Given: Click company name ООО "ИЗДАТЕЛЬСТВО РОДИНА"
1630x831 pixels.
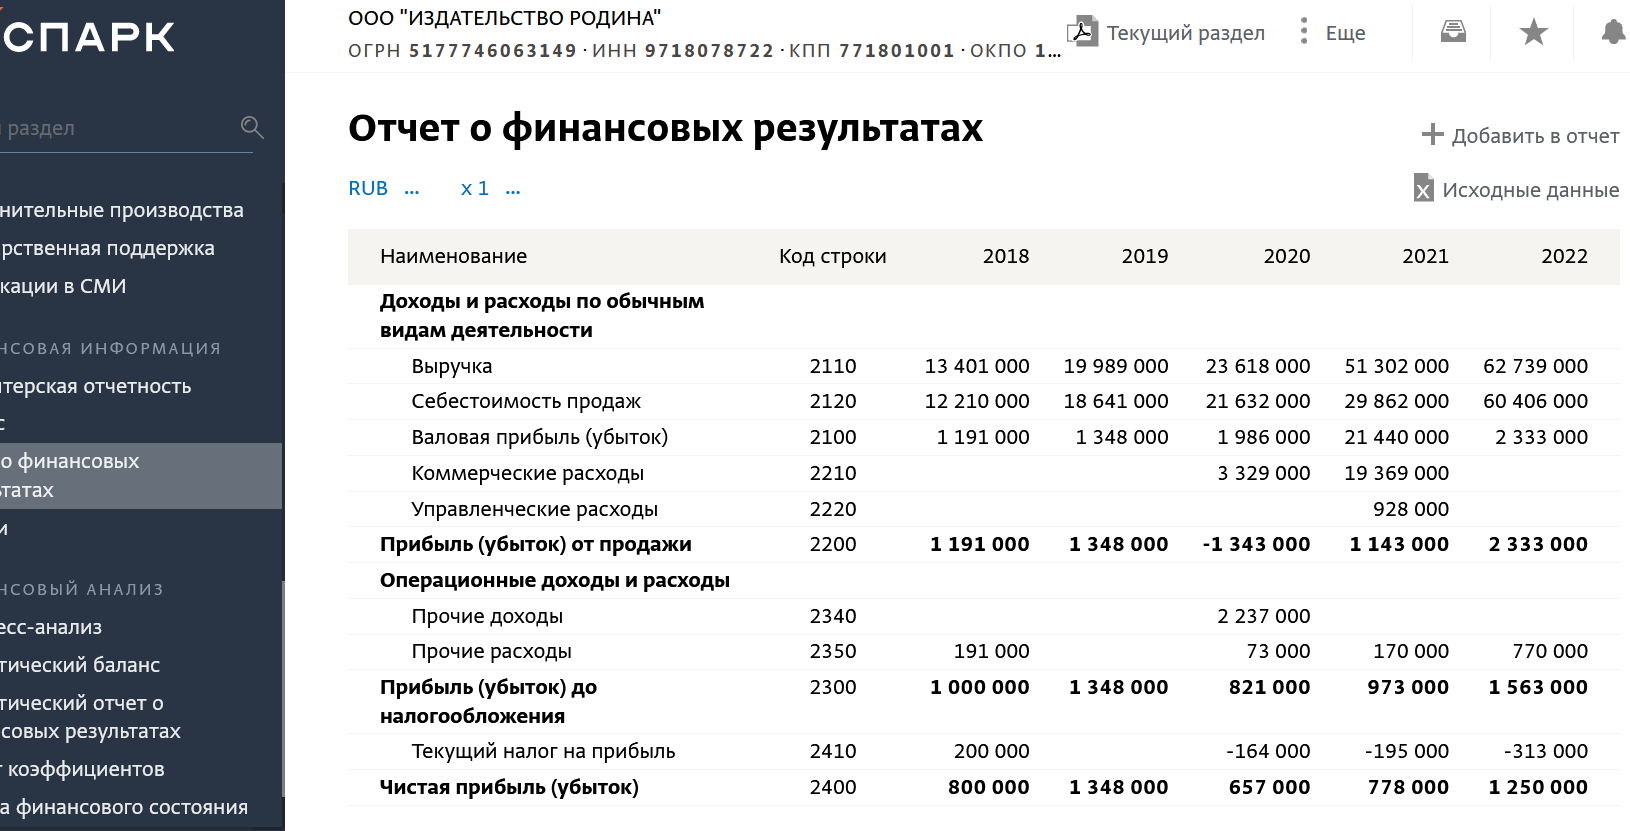Looking at the screenshot, I should tap(504, 18).
